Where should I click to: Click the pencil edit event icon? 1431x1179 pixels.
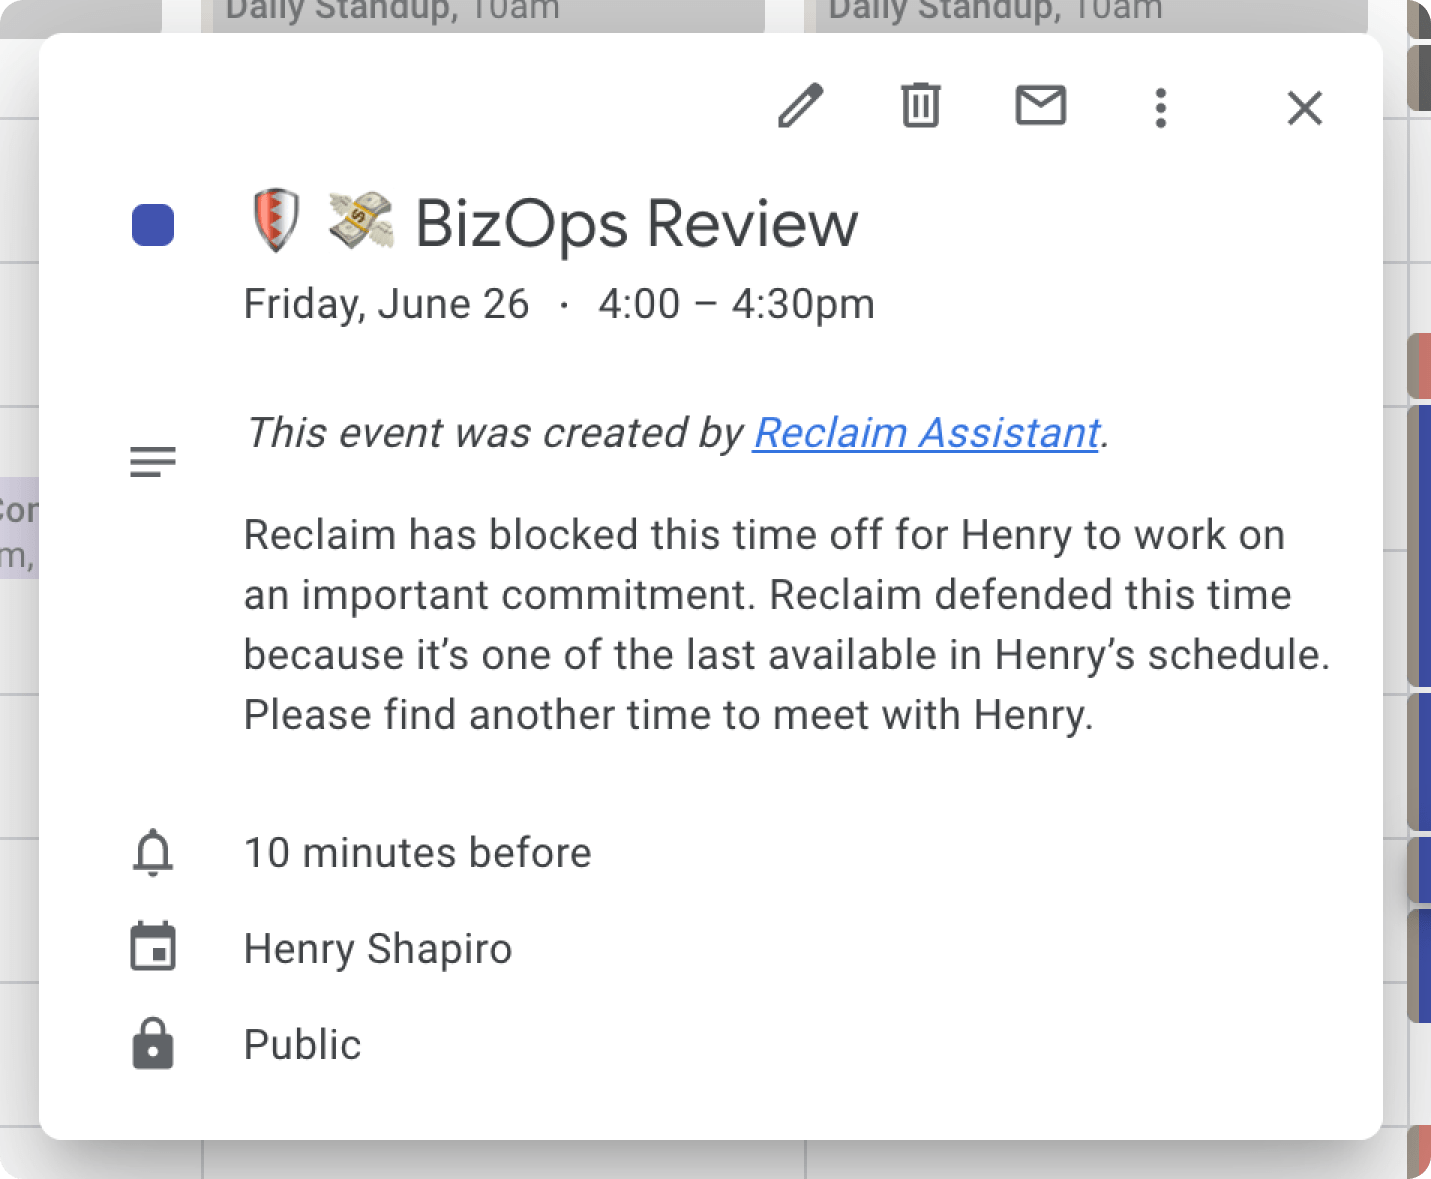(800, 106)
